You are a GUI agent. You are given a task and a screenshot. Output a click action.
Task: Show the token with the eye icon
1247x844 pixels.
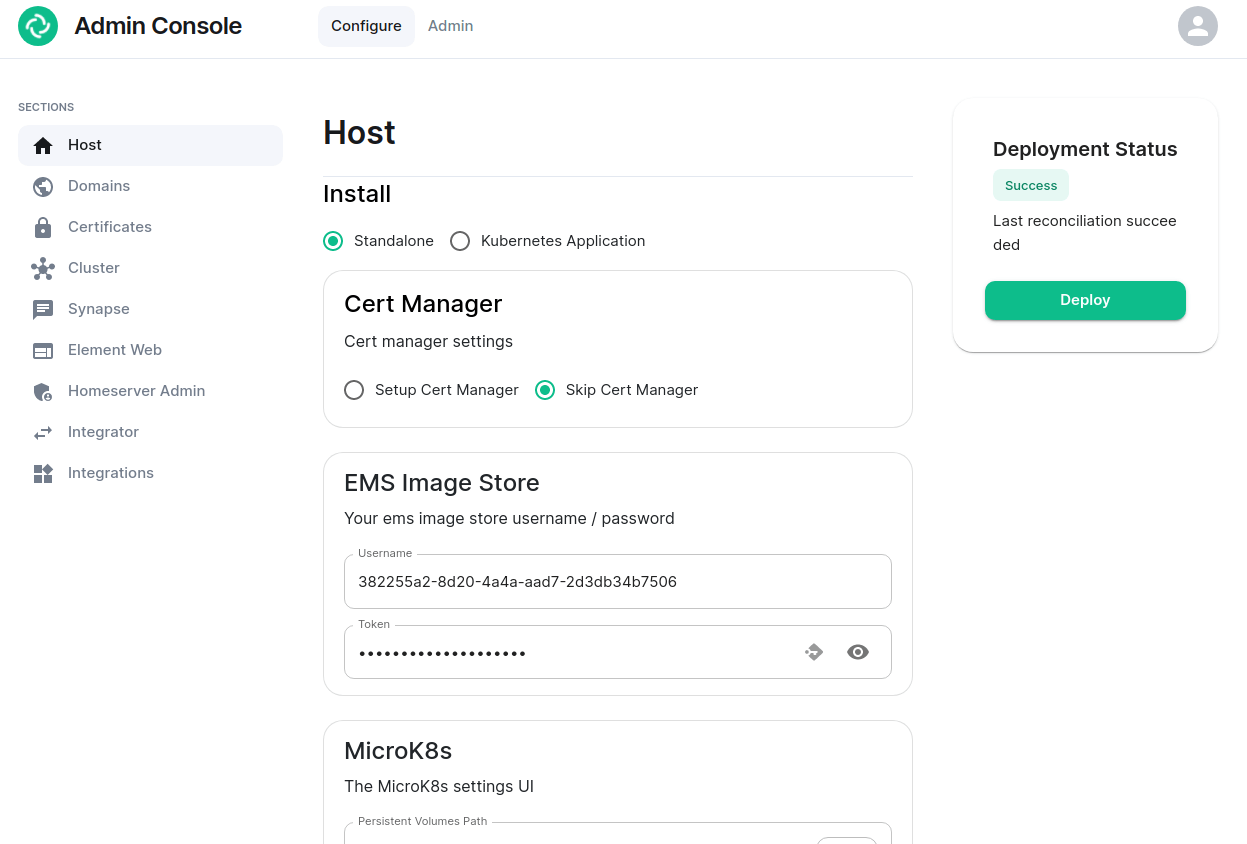point(857,652)
